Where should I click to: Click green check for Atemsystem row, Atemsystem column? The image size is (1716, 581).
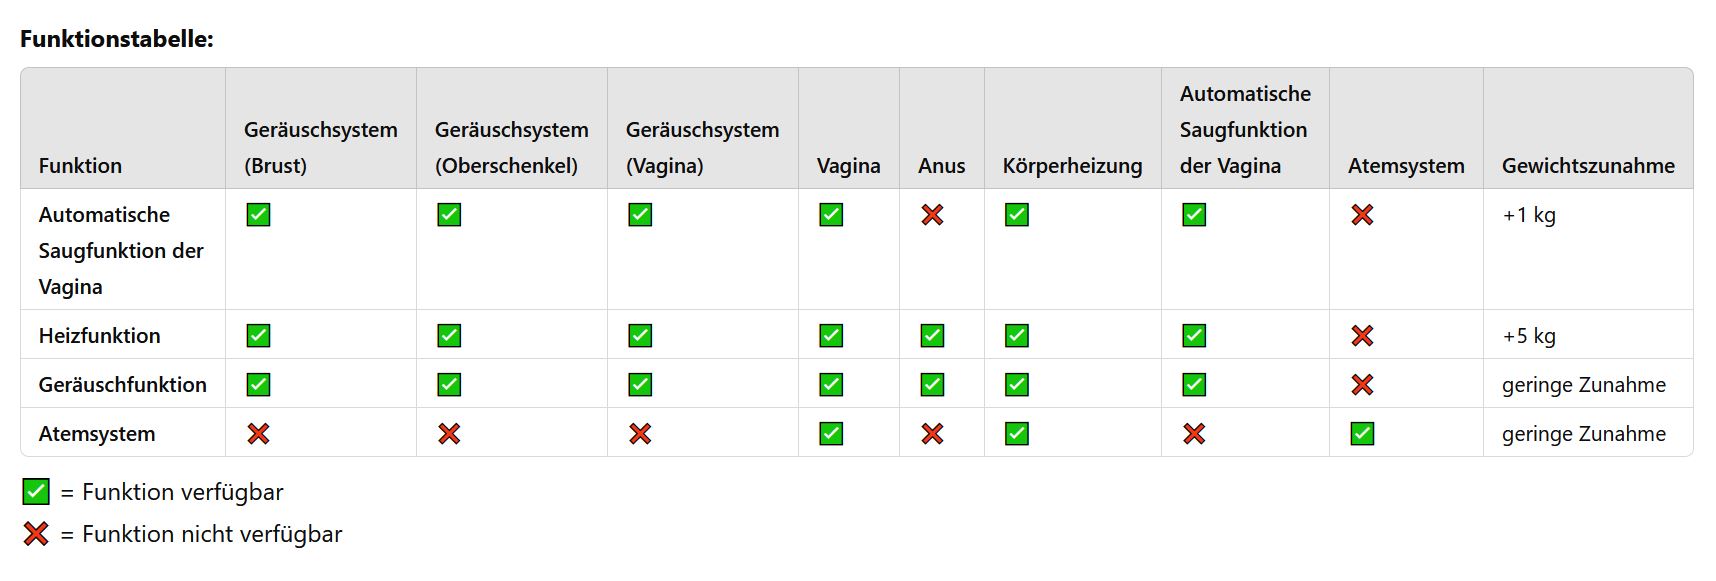[x=1362, y=434]
